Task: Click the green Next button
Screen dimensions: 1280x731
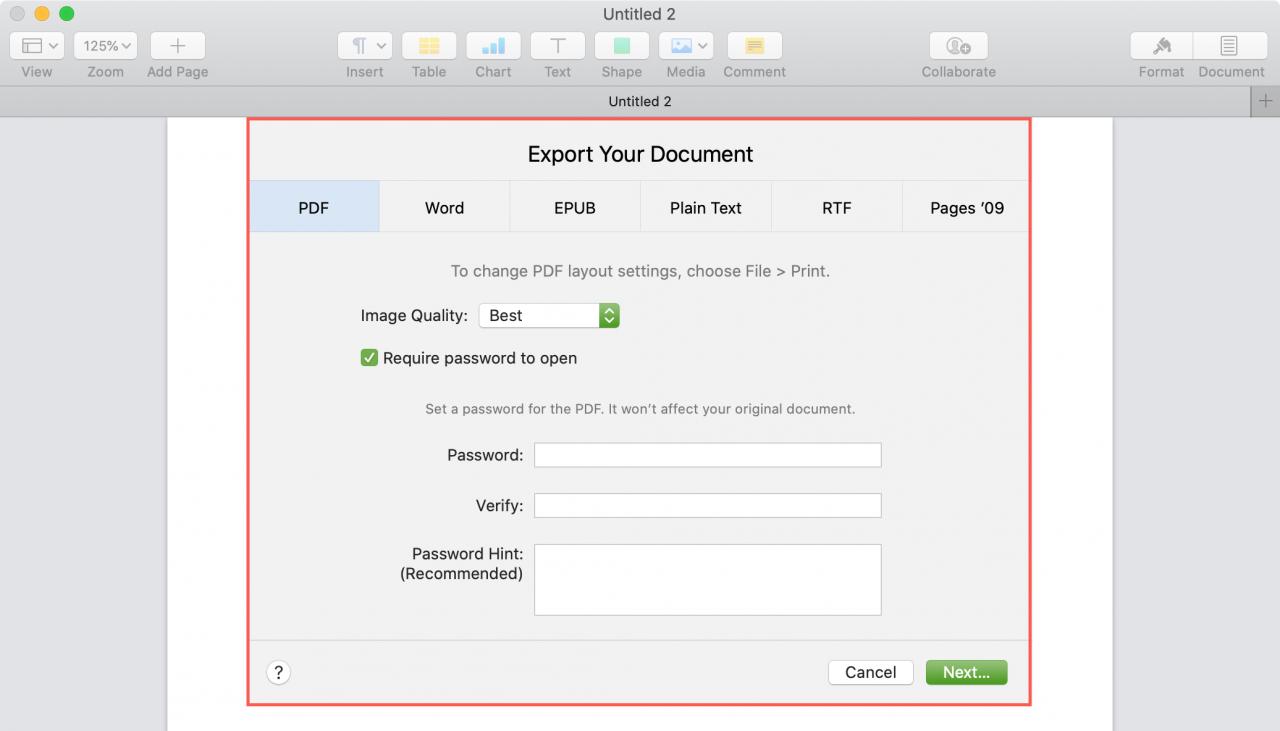Action: click(966, 672)
